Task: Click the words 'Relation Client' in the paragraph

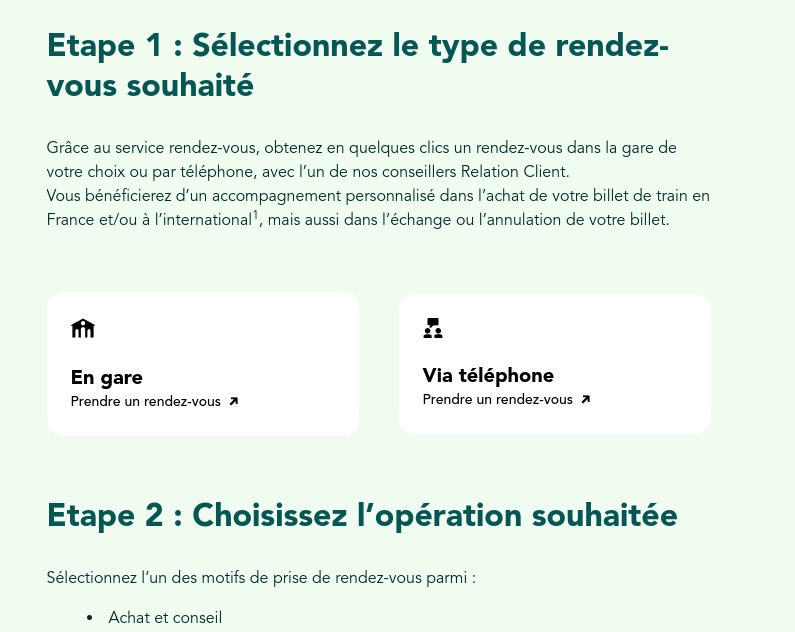Action: pos(515,172)
